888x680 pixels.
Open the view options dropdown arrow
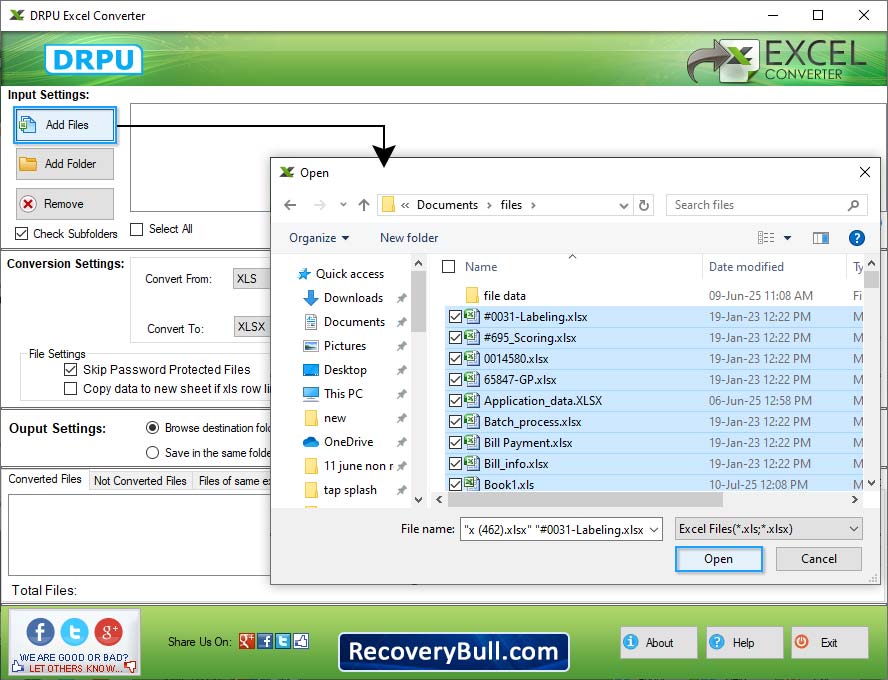(x=787, y=238)
